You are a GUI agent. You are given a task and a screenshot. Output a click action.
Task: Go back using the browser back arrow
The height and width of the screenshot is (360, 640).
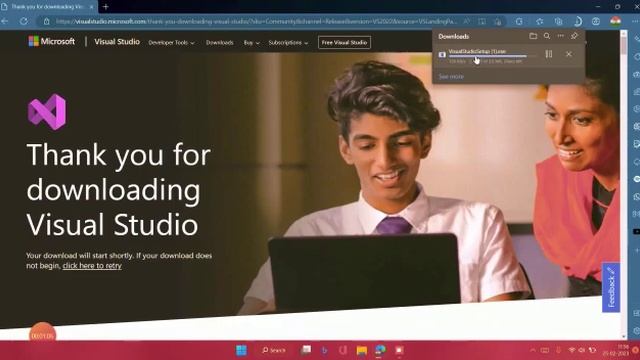(5, 21)
